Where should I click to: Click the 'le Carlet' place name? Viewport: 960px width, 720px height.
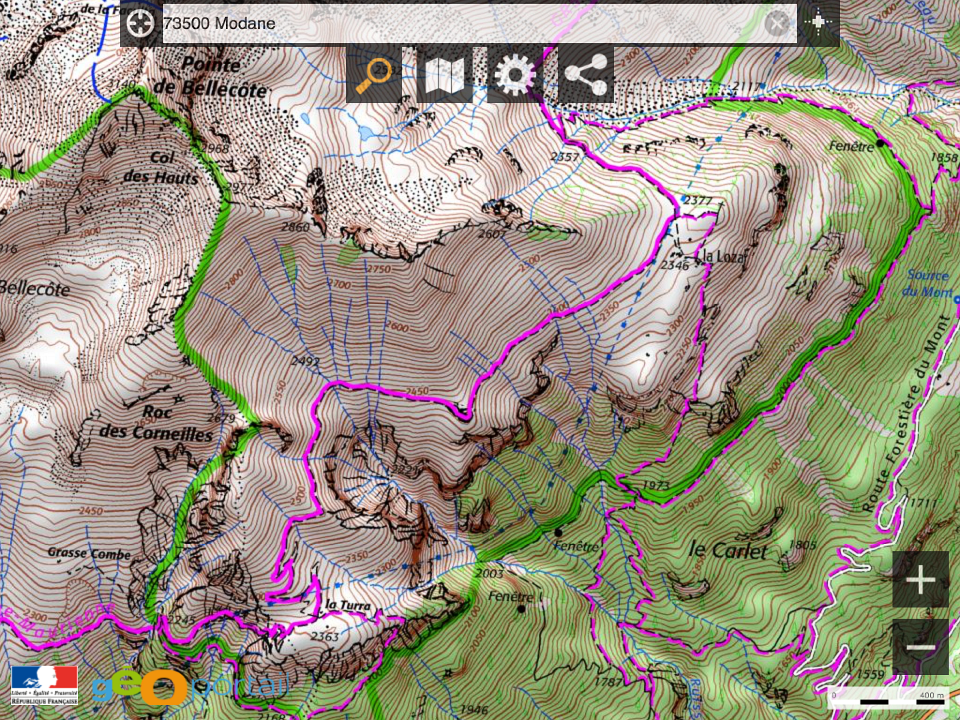click(728, 550)
